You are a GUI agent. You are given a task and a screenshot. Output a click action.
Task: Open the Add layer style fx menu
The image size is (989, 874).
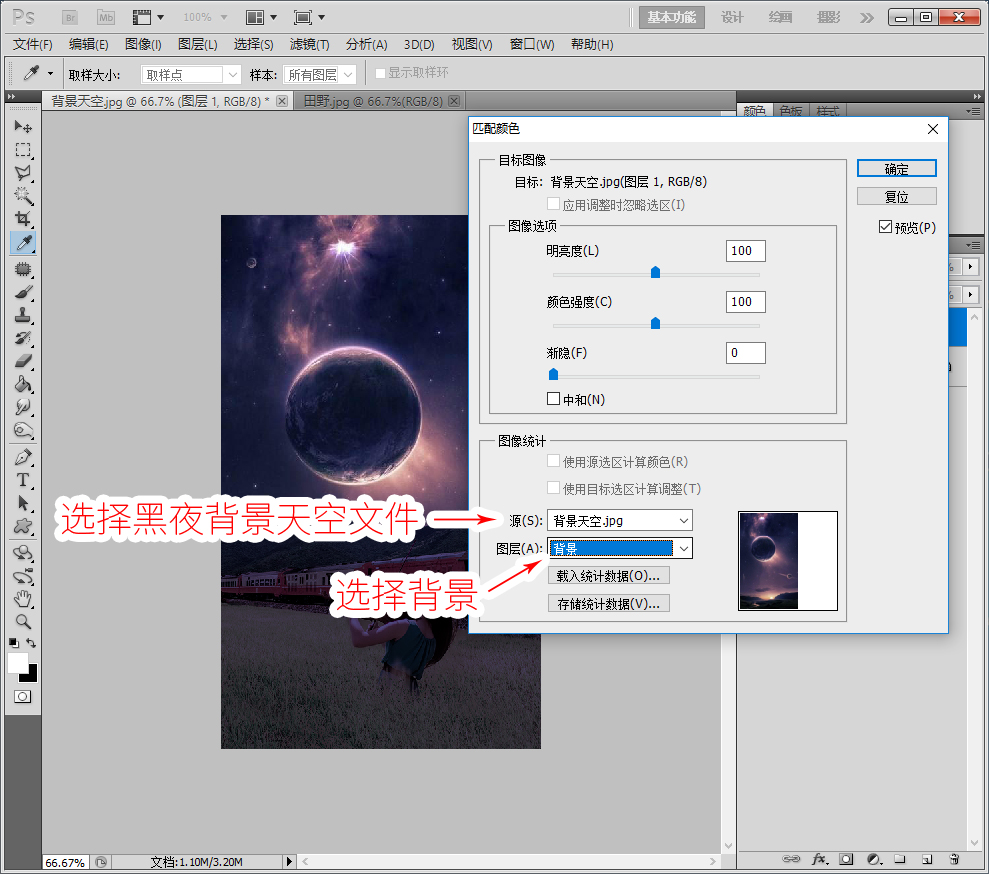tap(819, 859)
